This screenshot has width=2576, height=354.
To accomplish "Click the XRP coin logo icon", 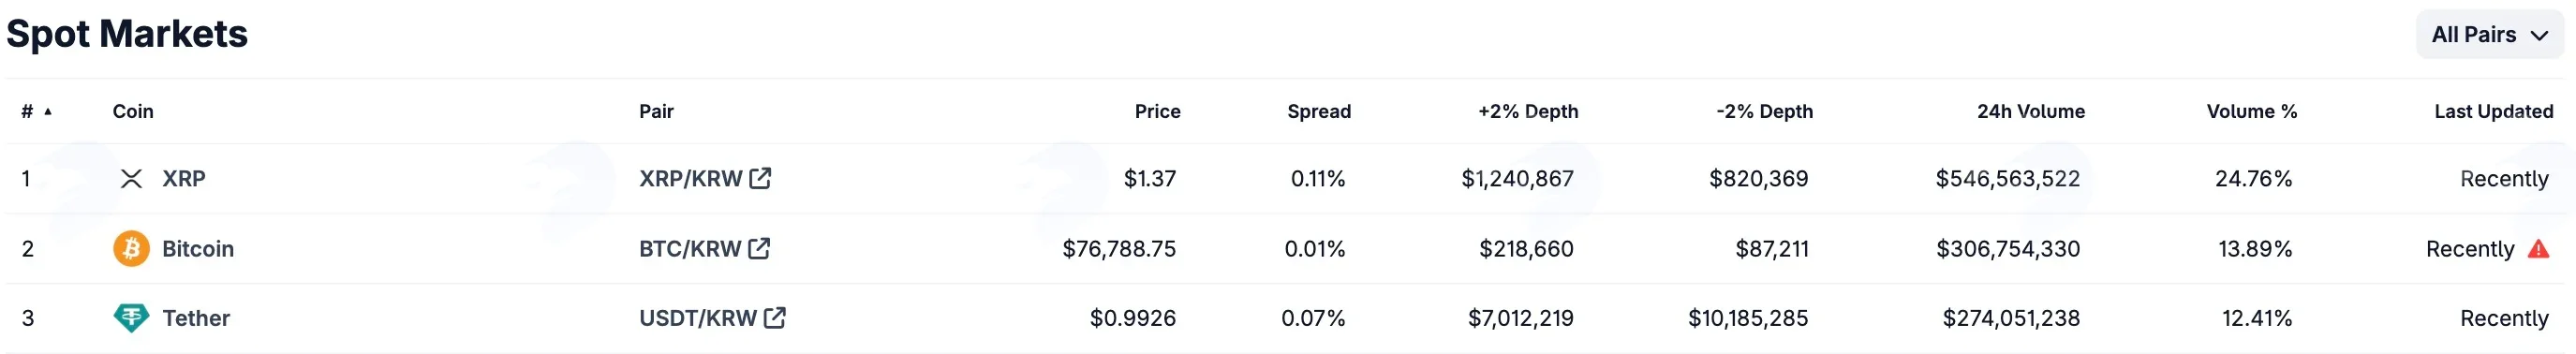I will 131,179.
